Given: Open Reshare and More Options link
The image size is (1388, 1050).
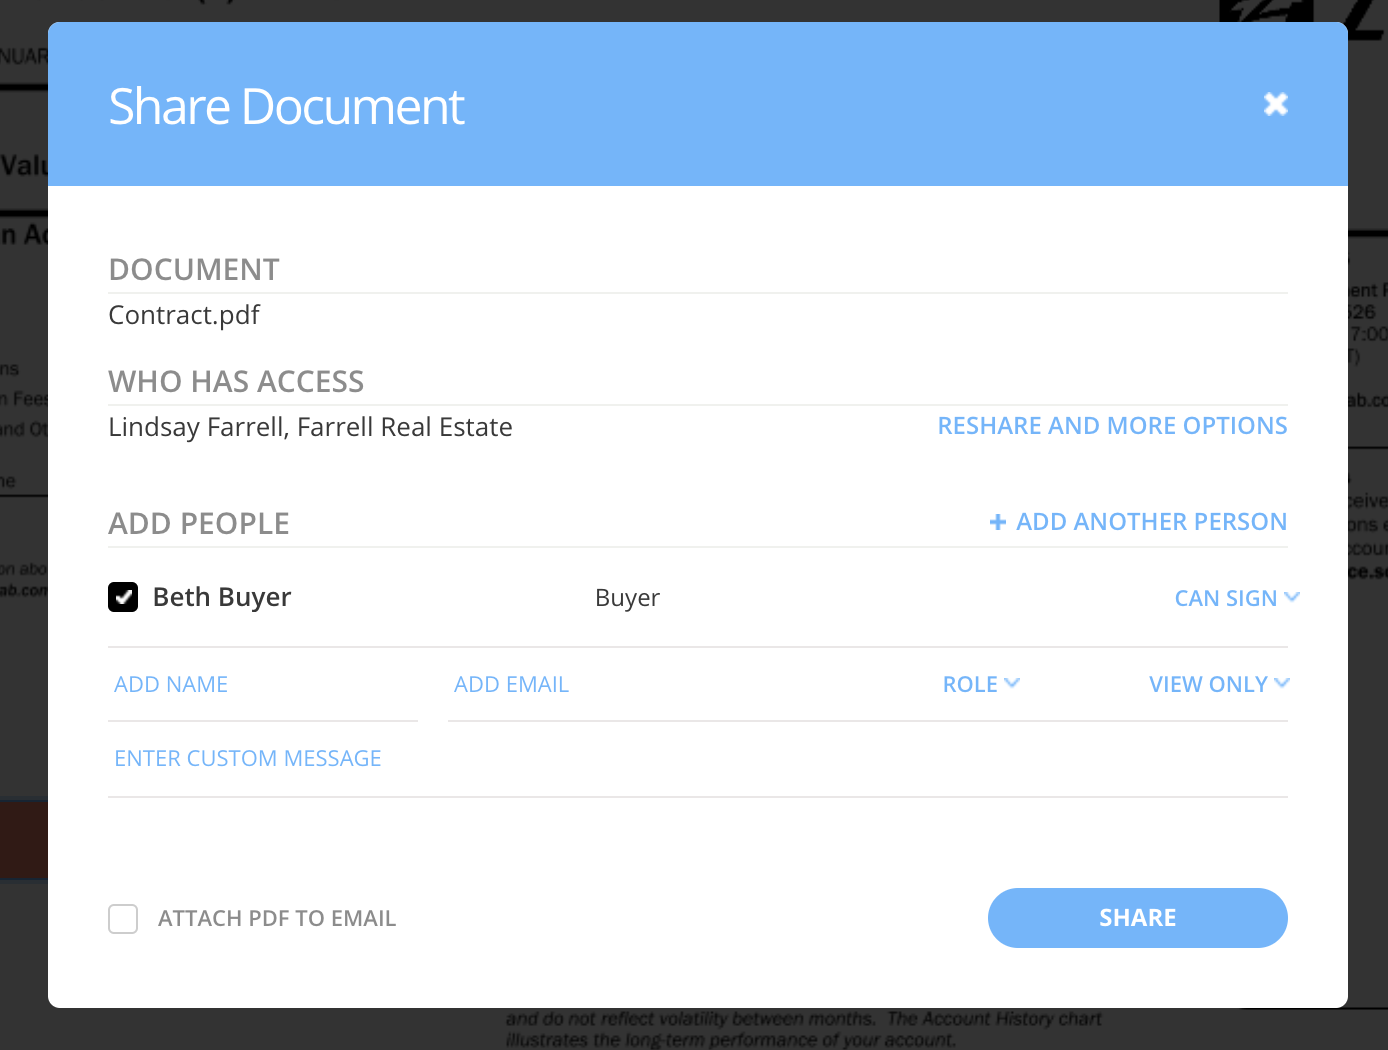Looking at the screenshot, I should [x=1112, y=426].
